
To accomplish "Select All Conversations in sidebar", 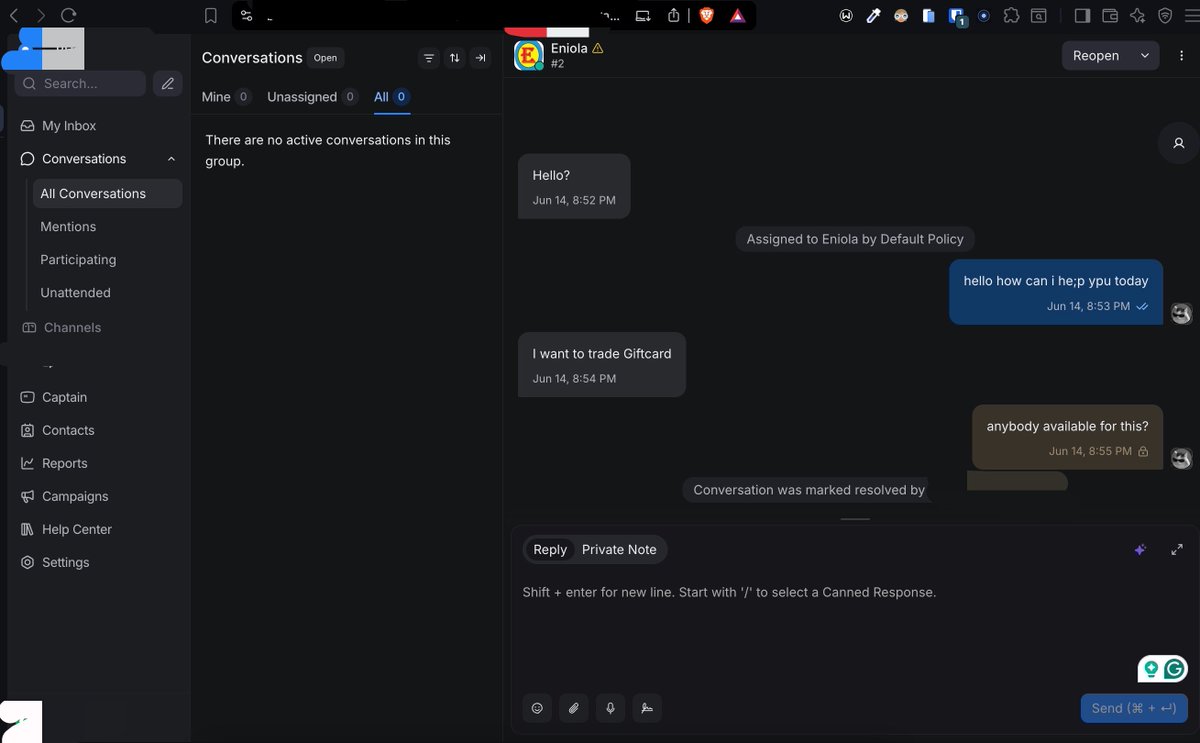I will [107, 194].
